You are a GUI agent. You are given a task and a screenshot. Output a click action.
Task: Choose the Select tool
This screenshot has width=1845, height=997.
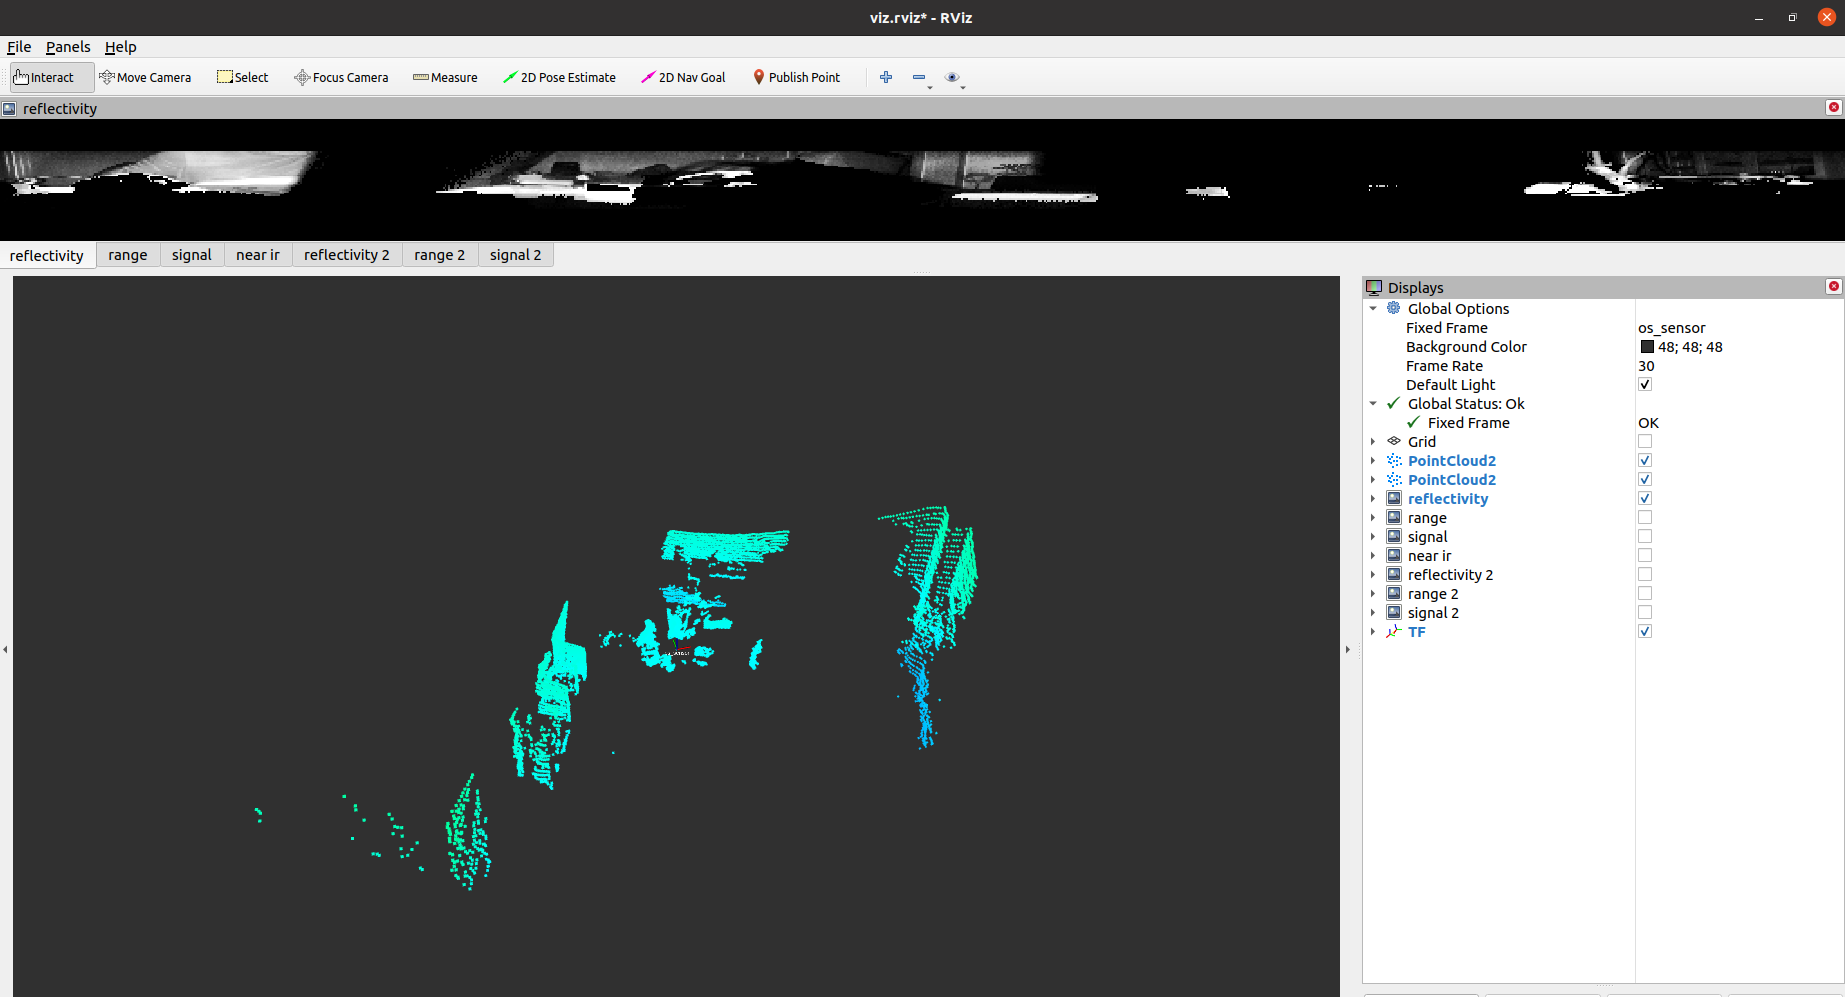pyautogui.click(x=243, y=77)
